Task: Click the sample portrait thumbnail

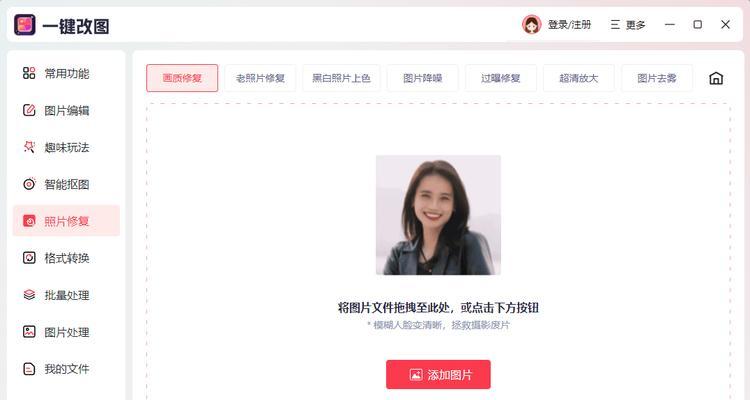Action: pos(438,215)
